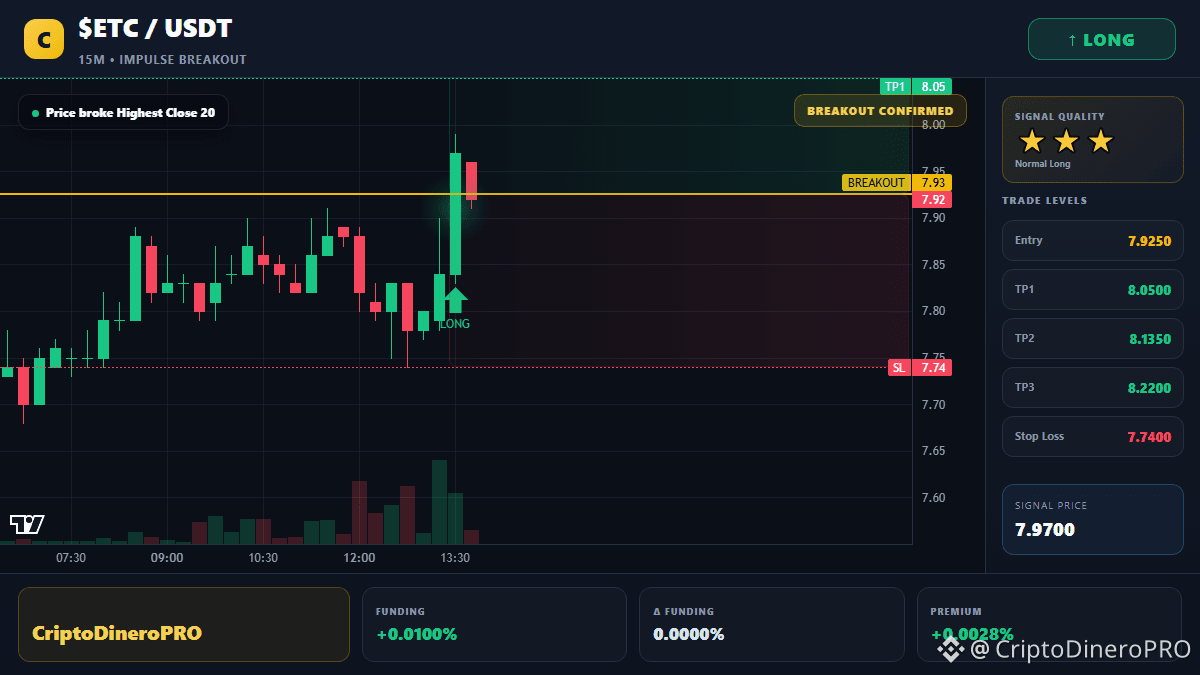Click the Δ Funding 0.0000% value

pyautogui.click(x=689, y=634)
